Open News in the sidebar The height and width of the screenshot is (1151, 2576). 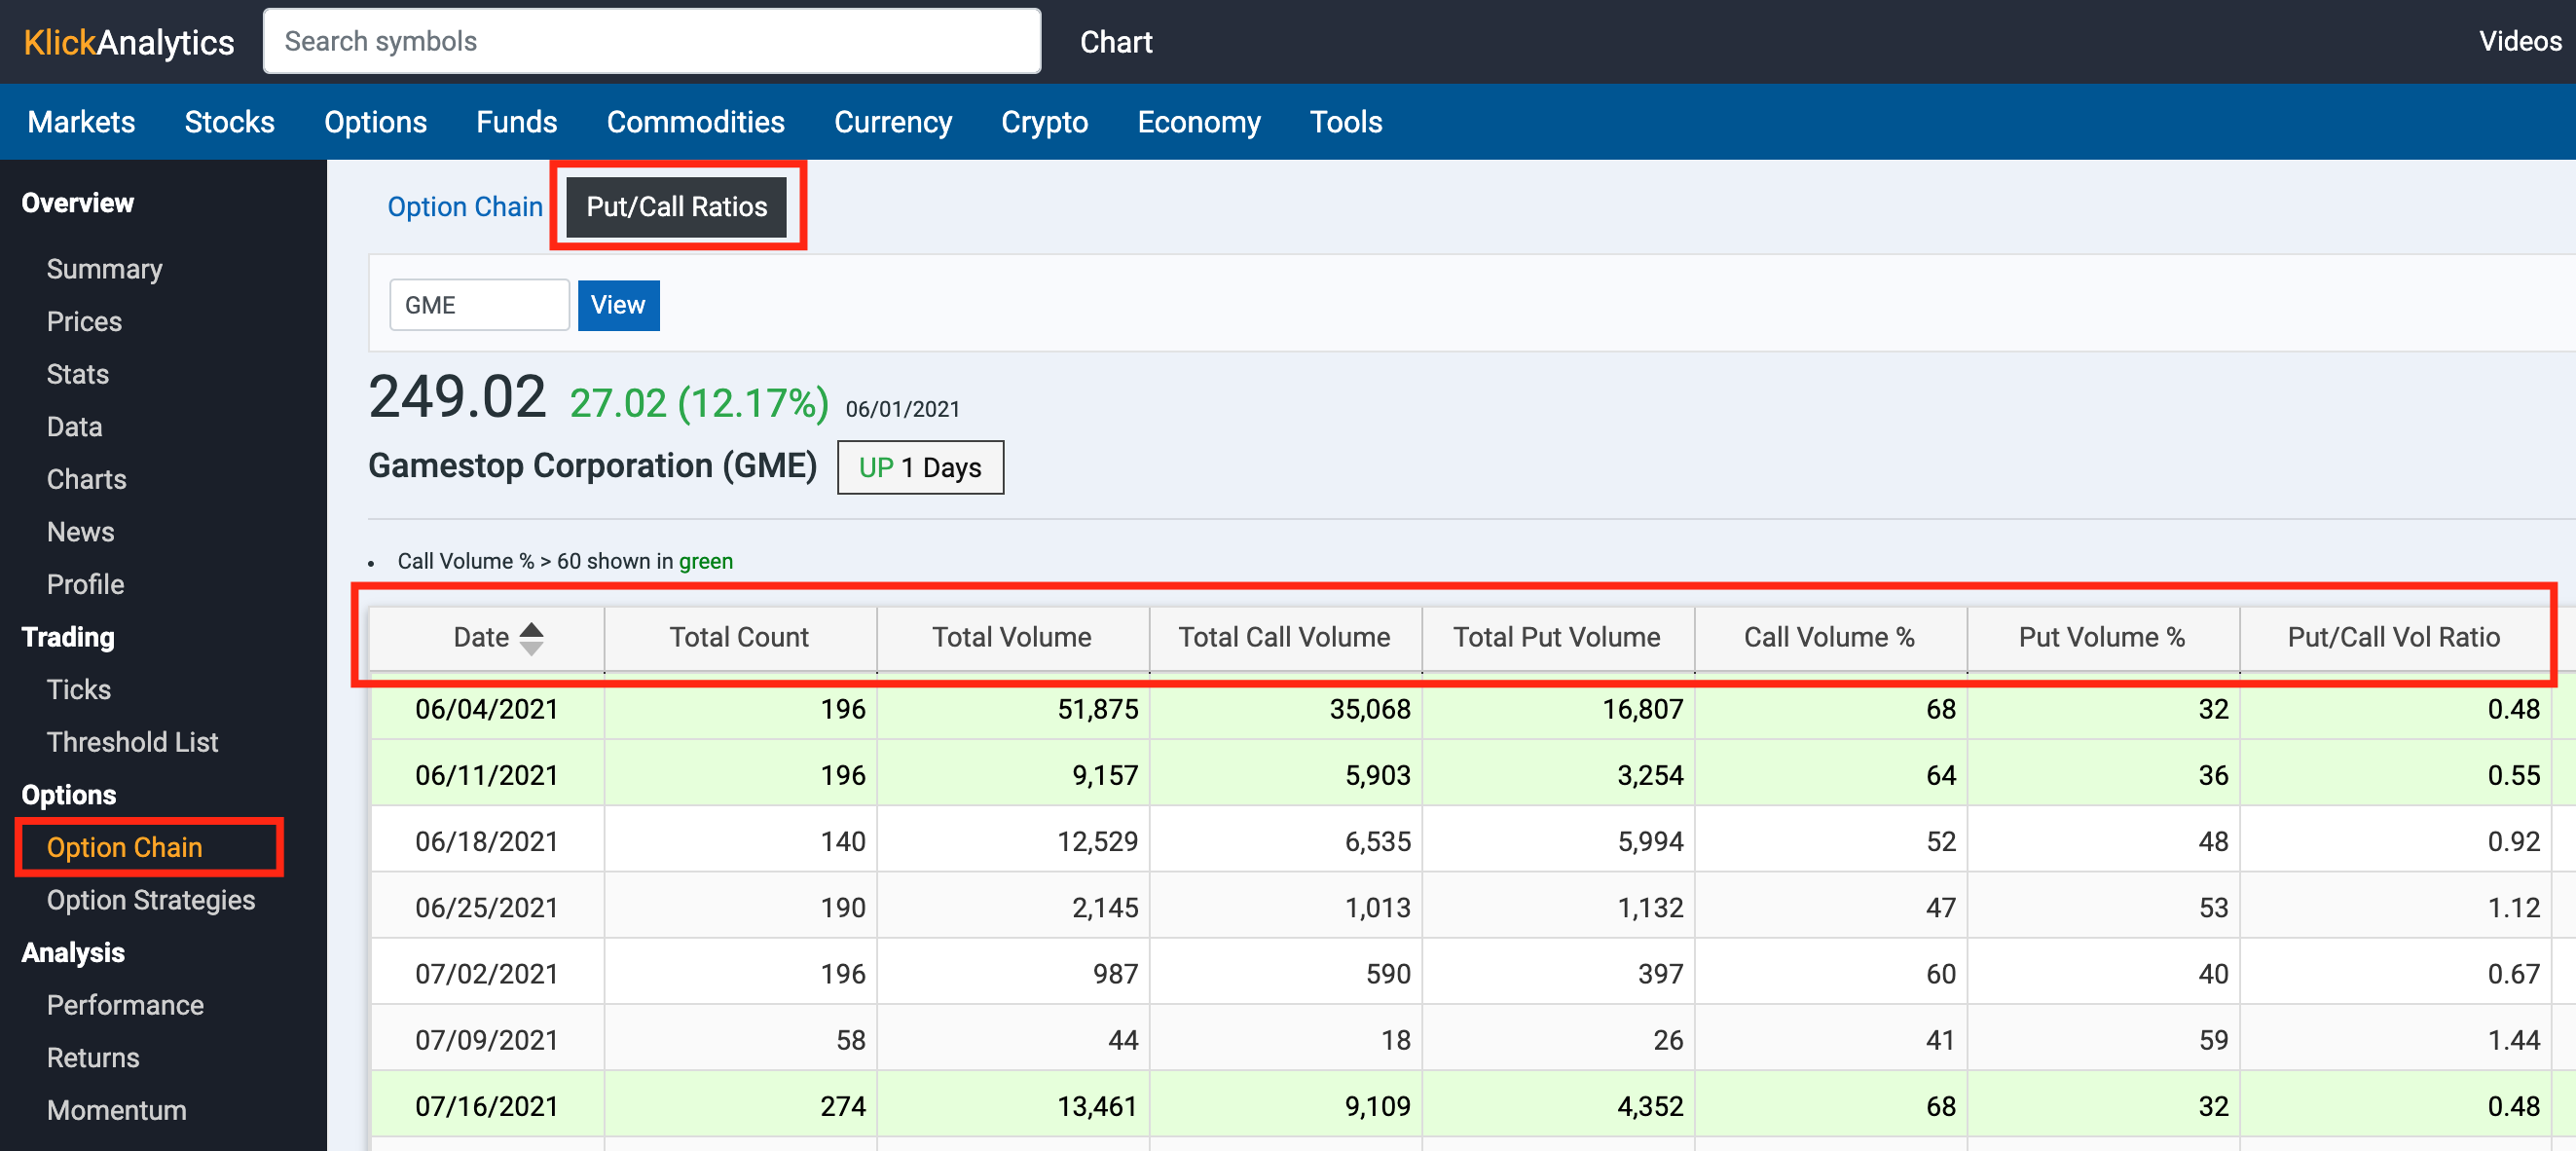pos(80,532)
